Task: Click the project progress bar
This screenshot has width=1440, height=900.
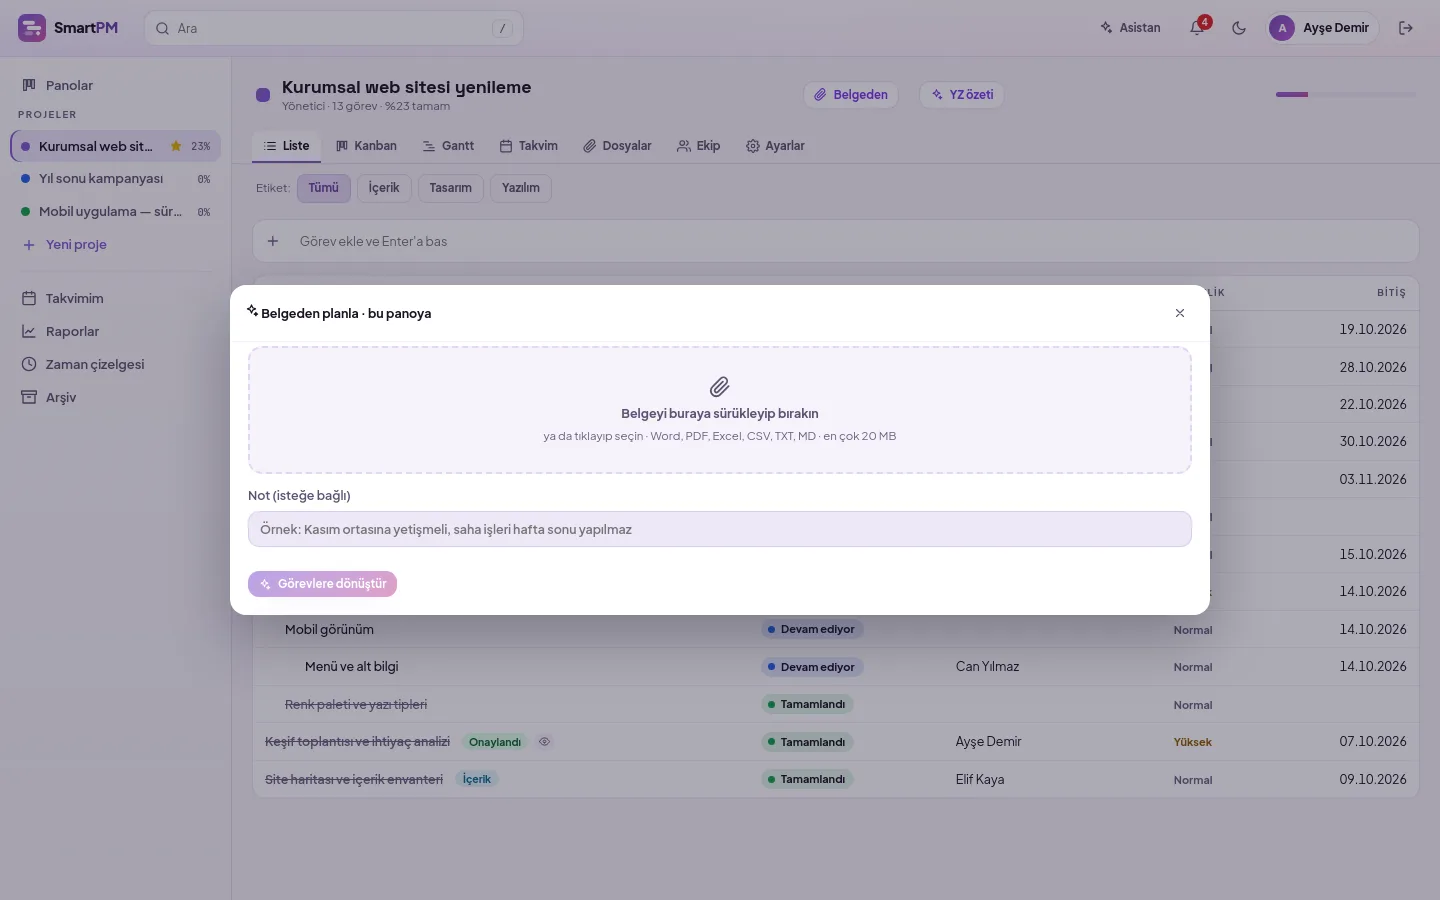Action: click(x=1346, y=95)
